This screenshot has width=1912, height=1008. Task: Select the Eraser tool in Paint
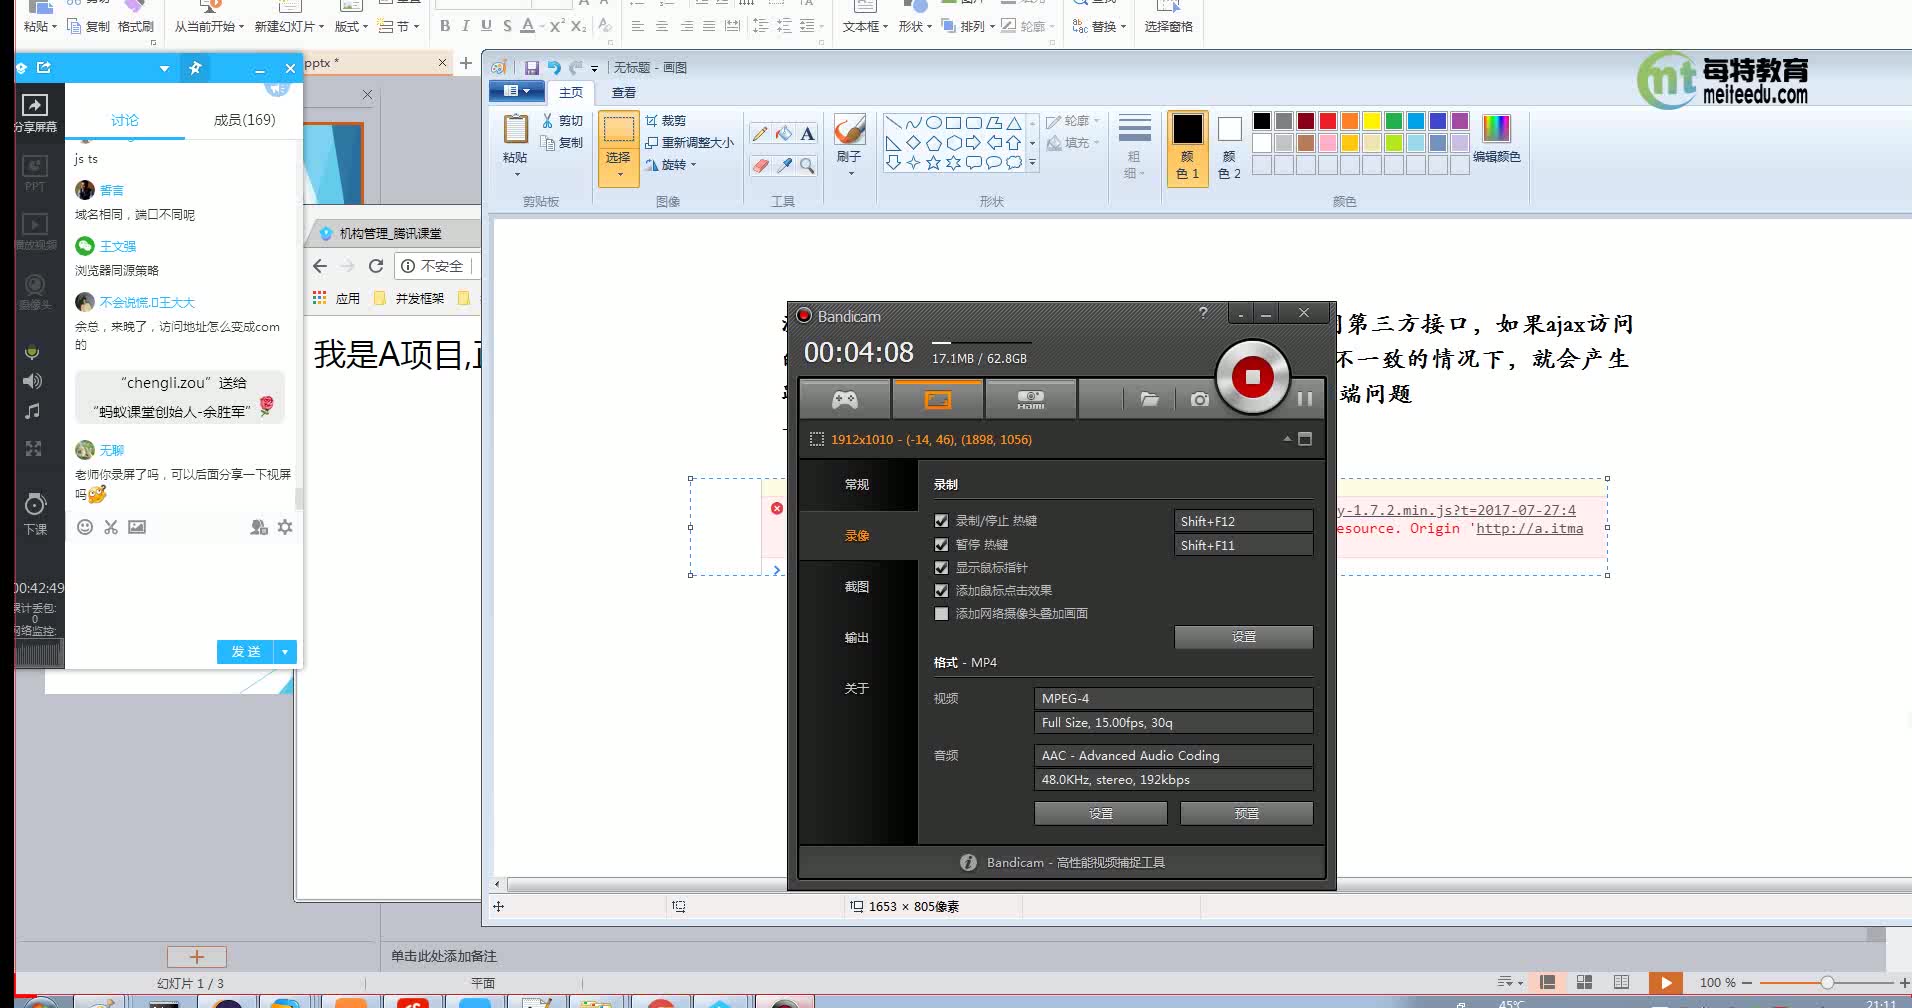pos(760,165)
